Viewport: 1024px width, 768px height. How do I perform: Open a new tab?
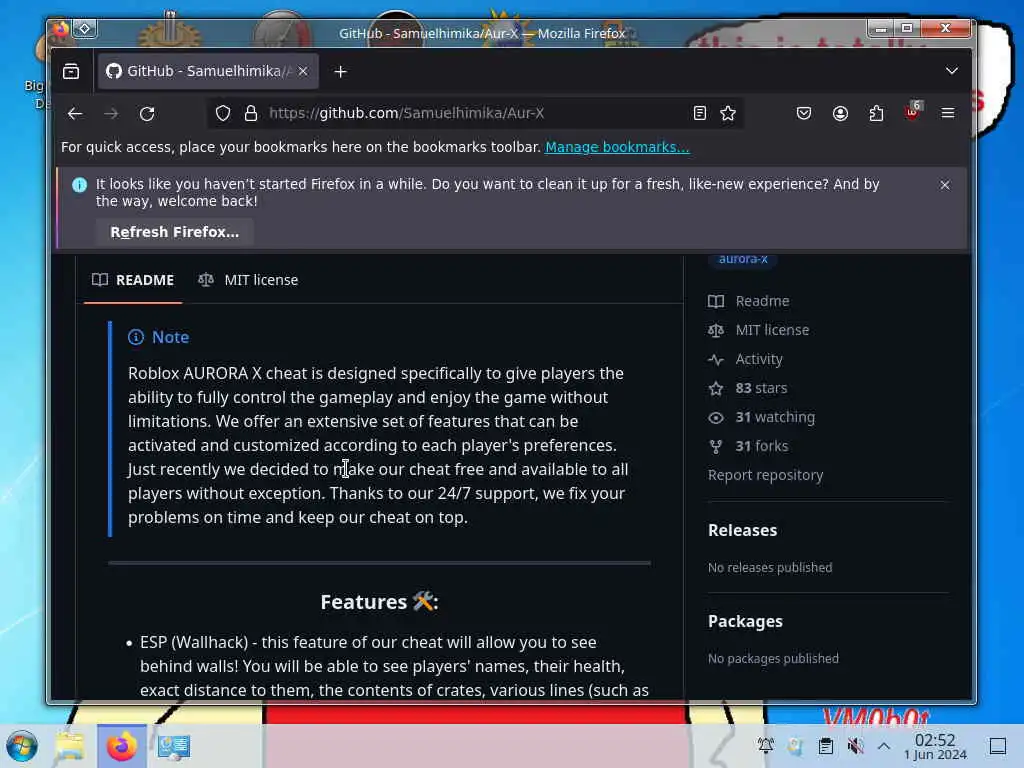pos(340,71)
